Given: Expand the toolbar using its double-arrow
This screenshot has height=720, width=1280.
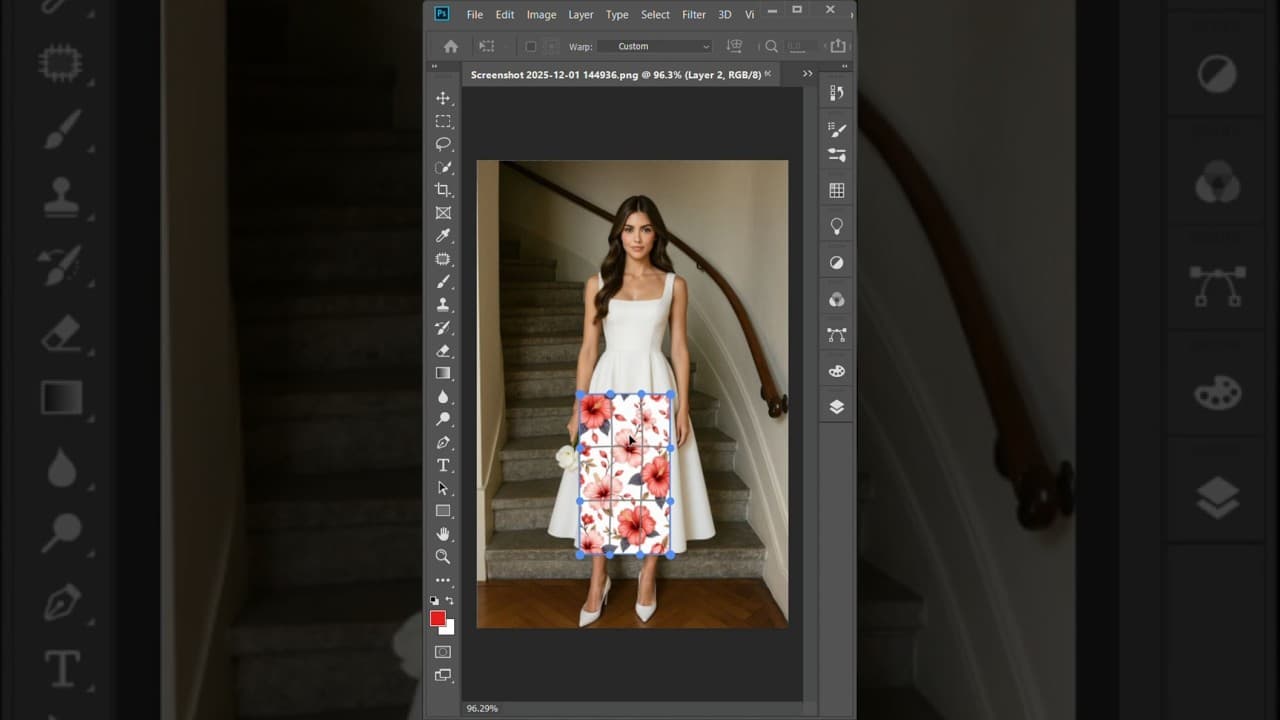Looking at the screenshot, I should [x=434, y=67].
